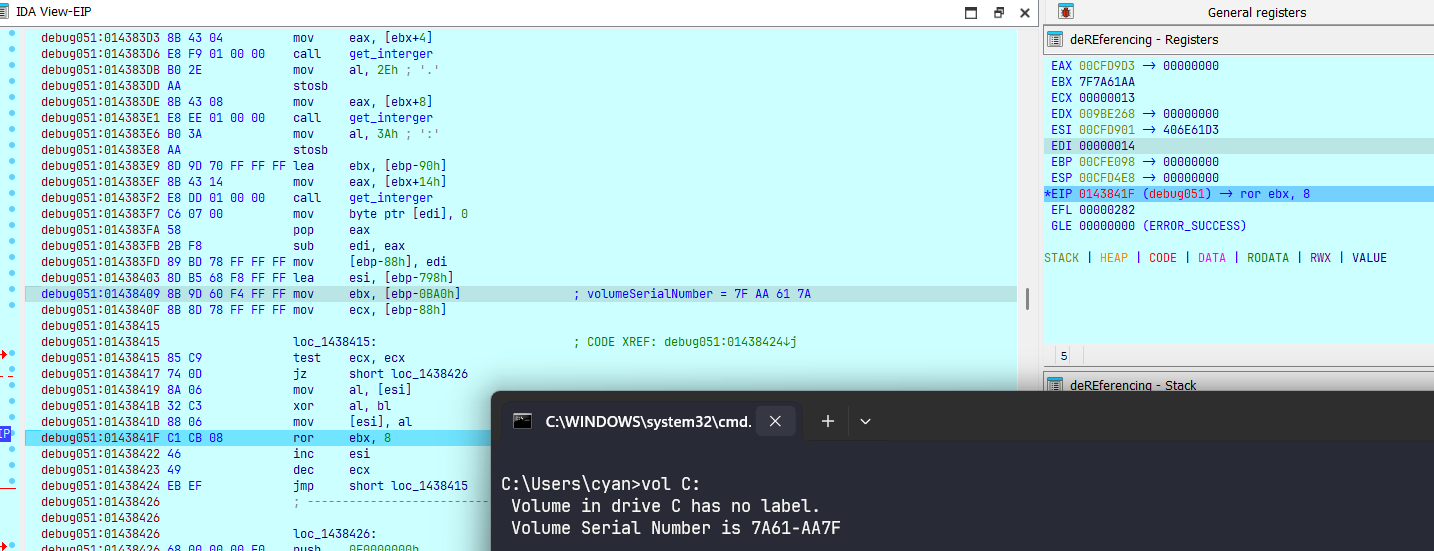Screen dimensions: 1434x551
Task: Maximize the IDA View-EIP panel
Action: 970,12
